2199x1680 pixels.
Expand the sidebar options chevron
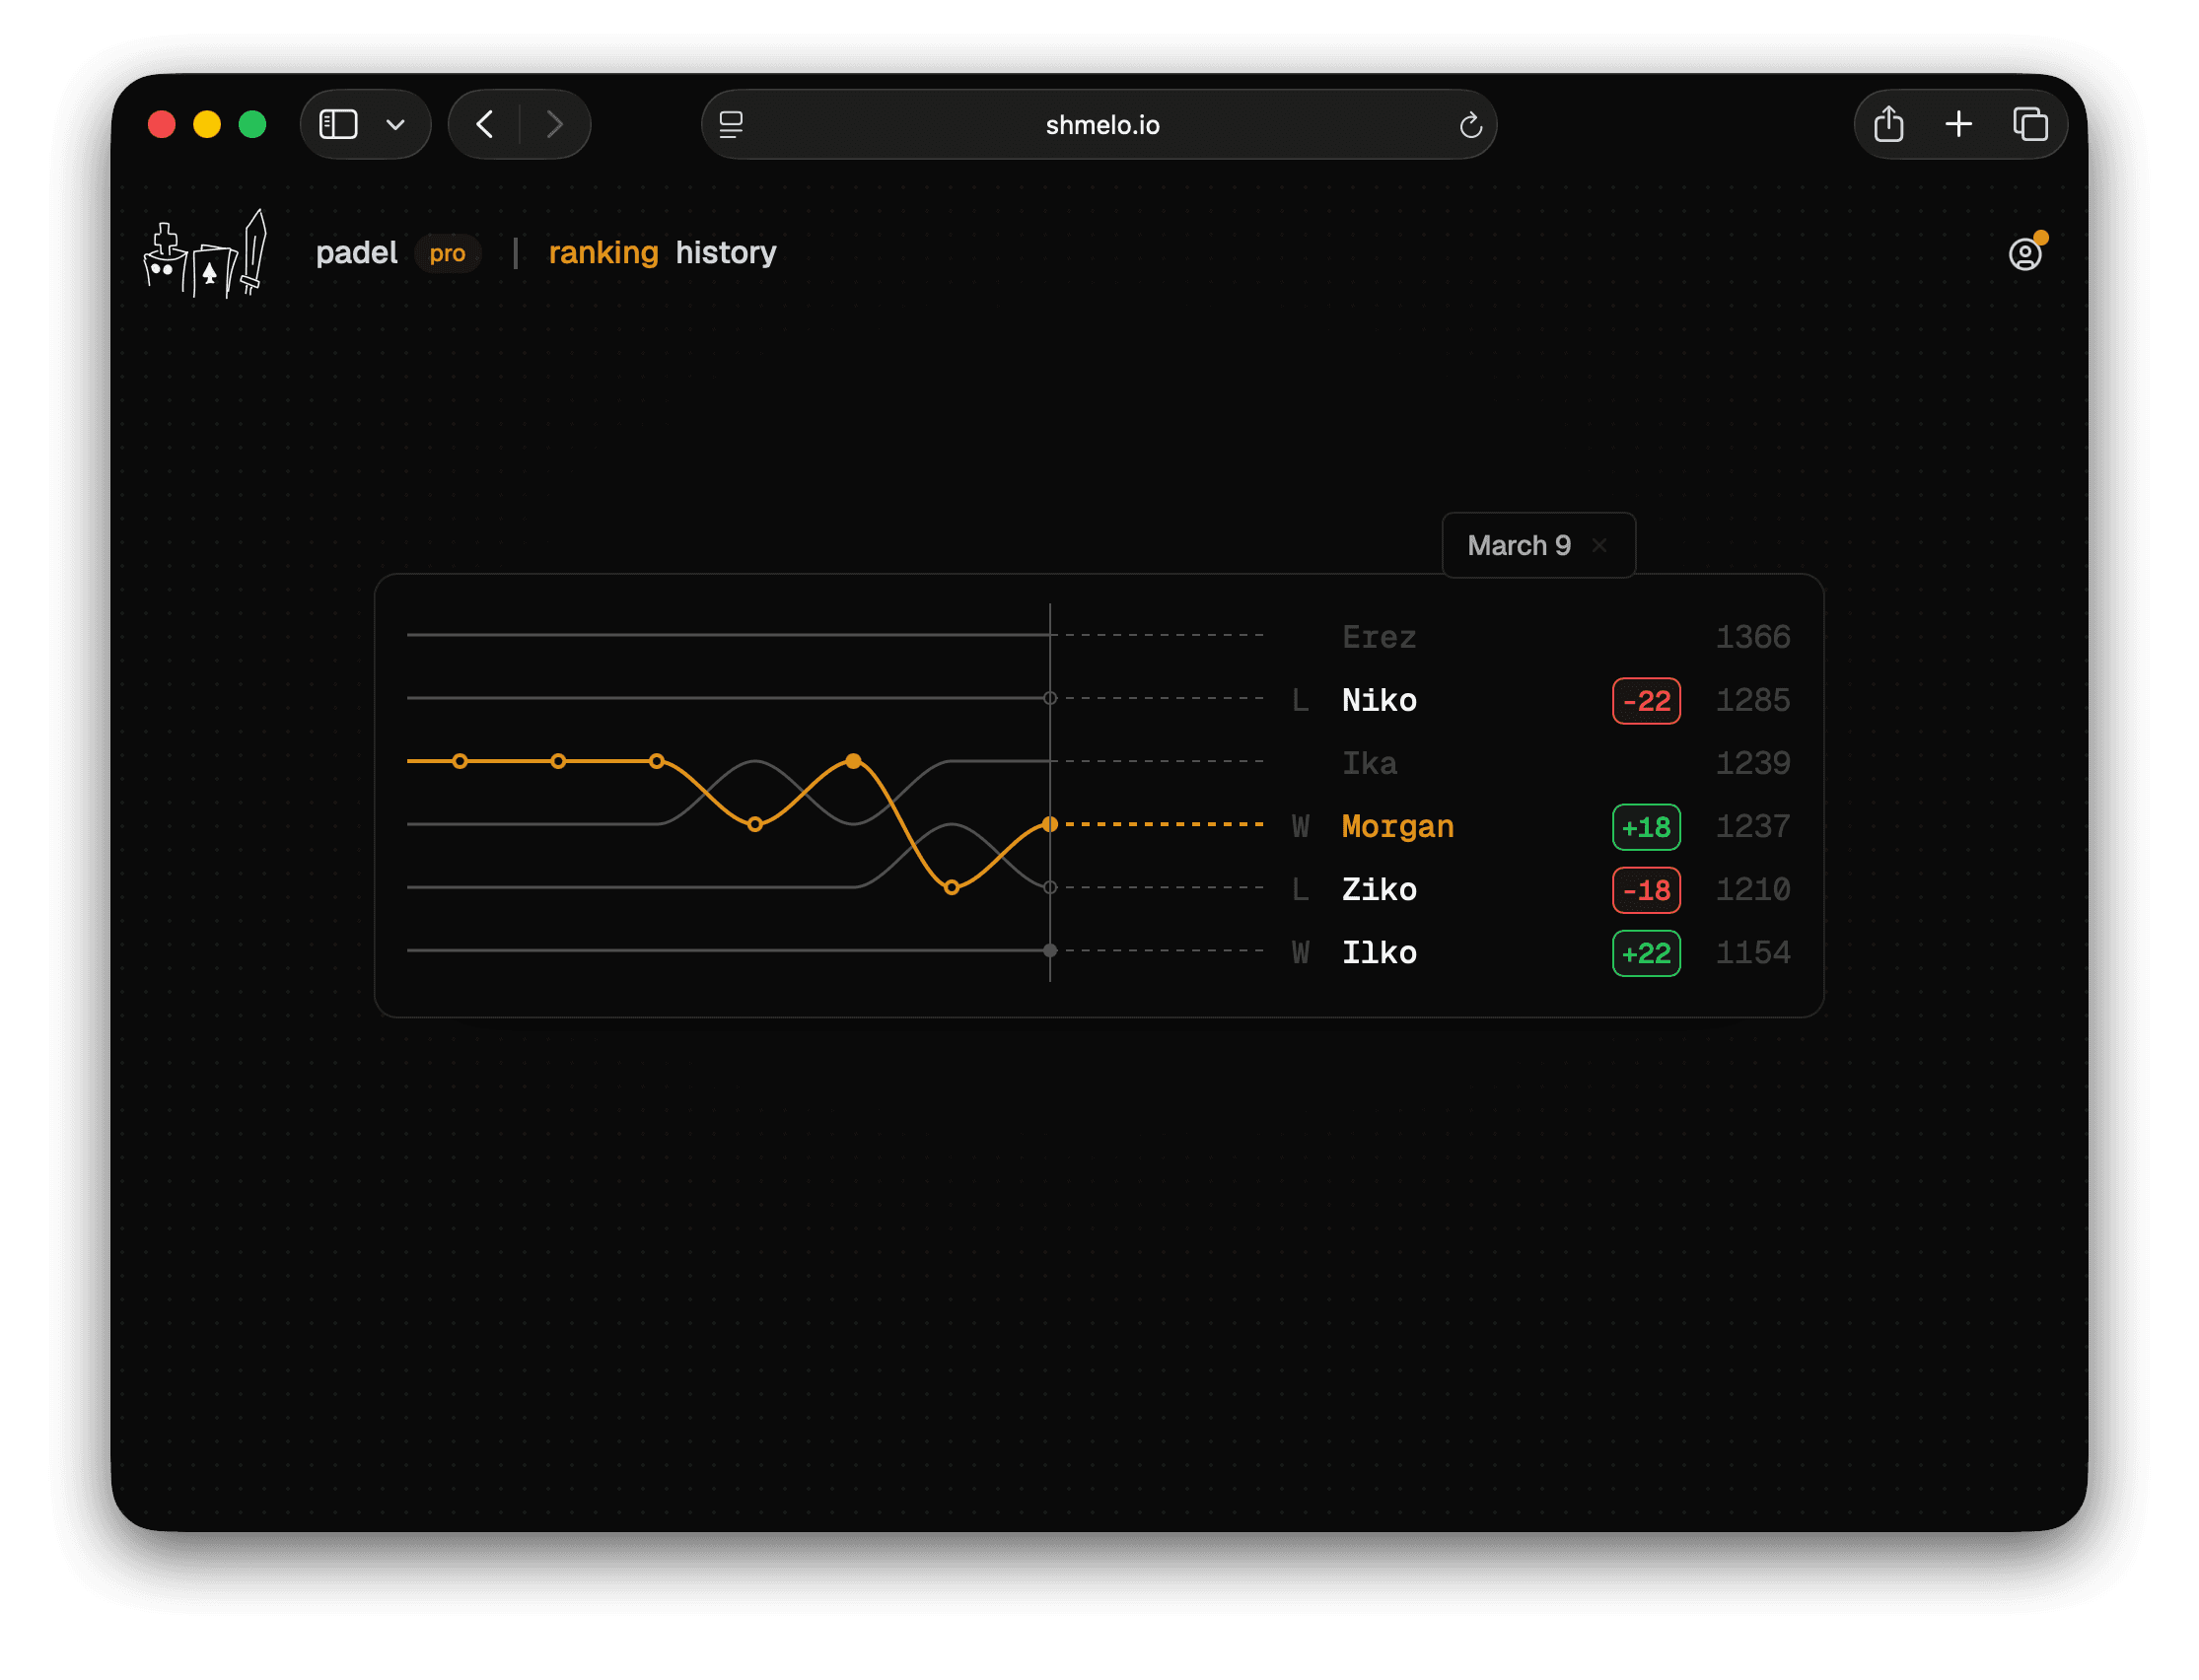pos(395,124)
